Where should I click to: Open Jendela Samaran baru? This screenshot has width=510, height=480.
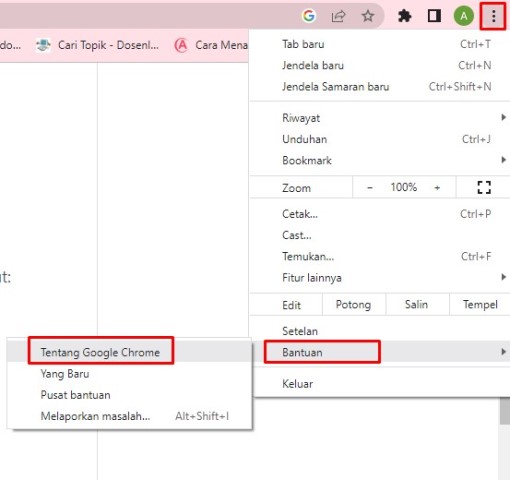[380, 87]
